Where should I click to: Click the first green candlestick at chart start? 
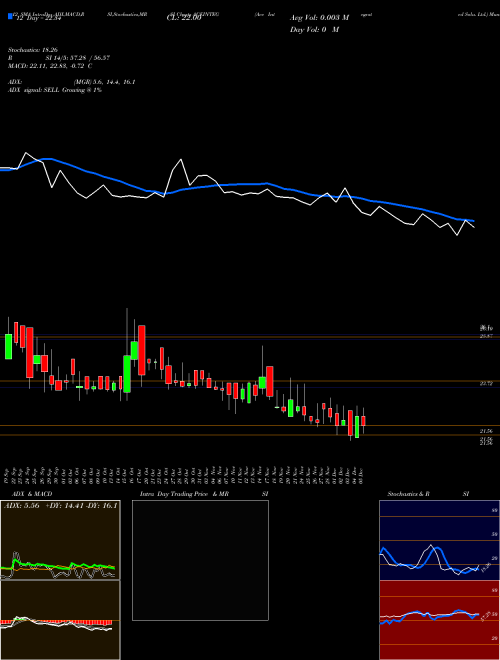[x=8, y=346]
